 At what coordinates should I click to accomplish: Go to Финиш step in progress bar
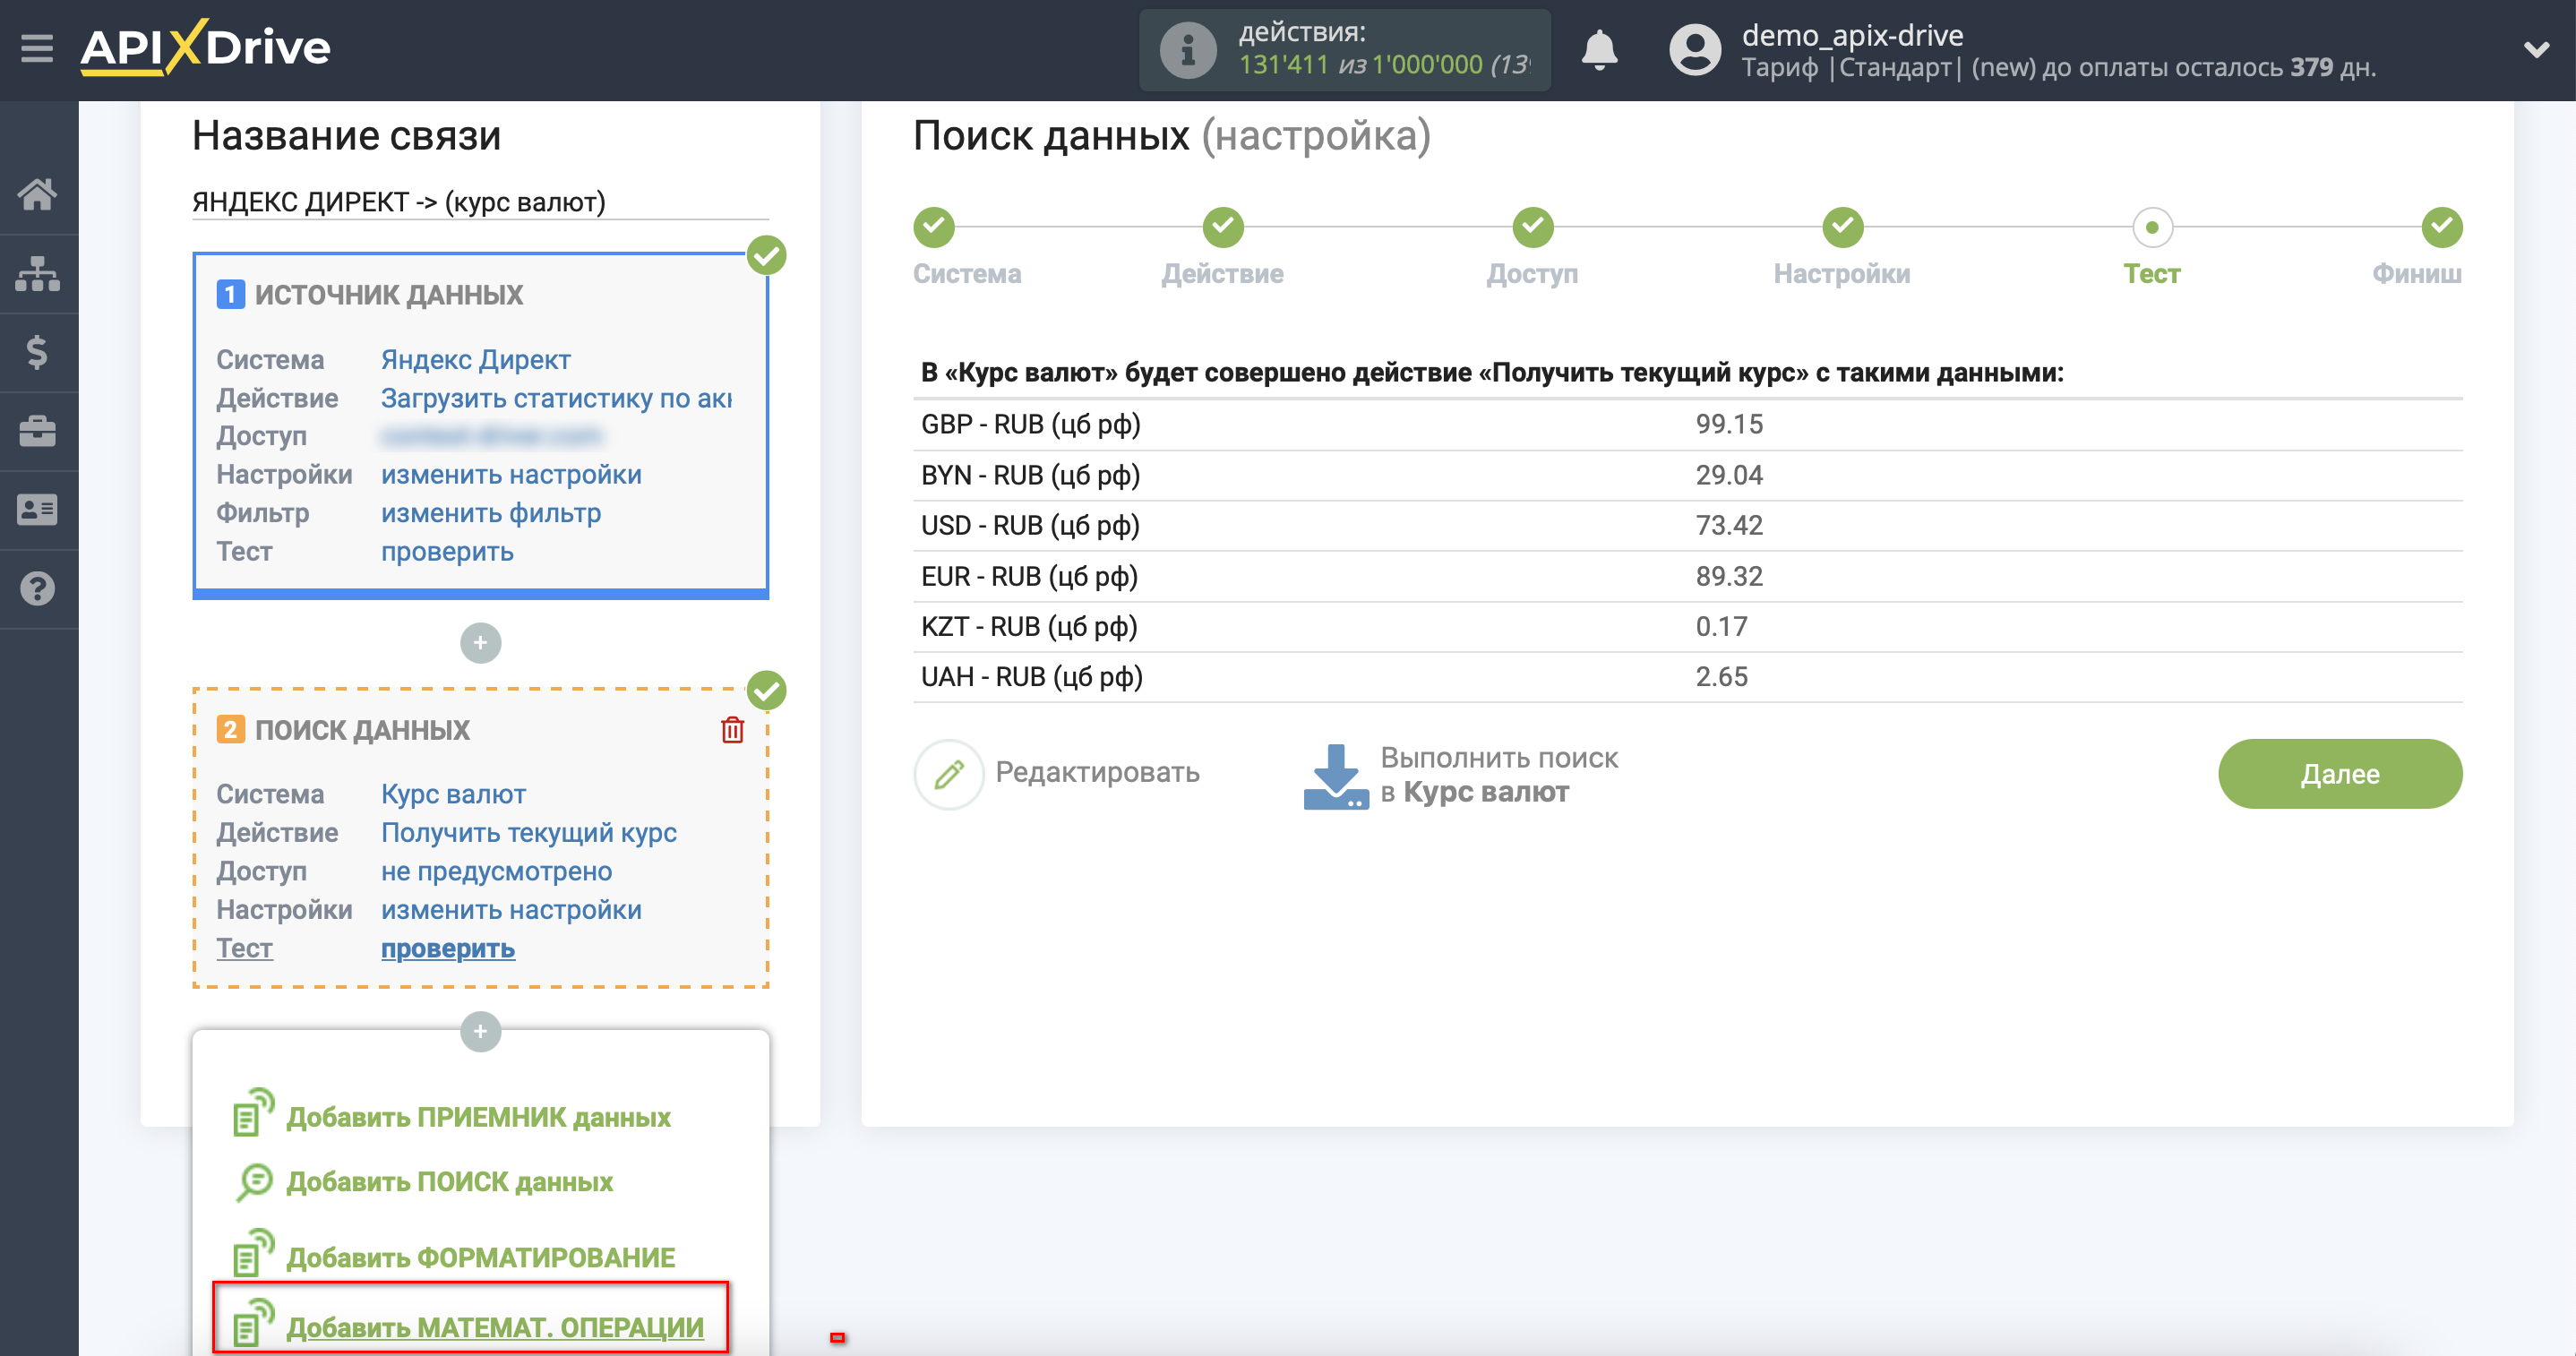2441,228
